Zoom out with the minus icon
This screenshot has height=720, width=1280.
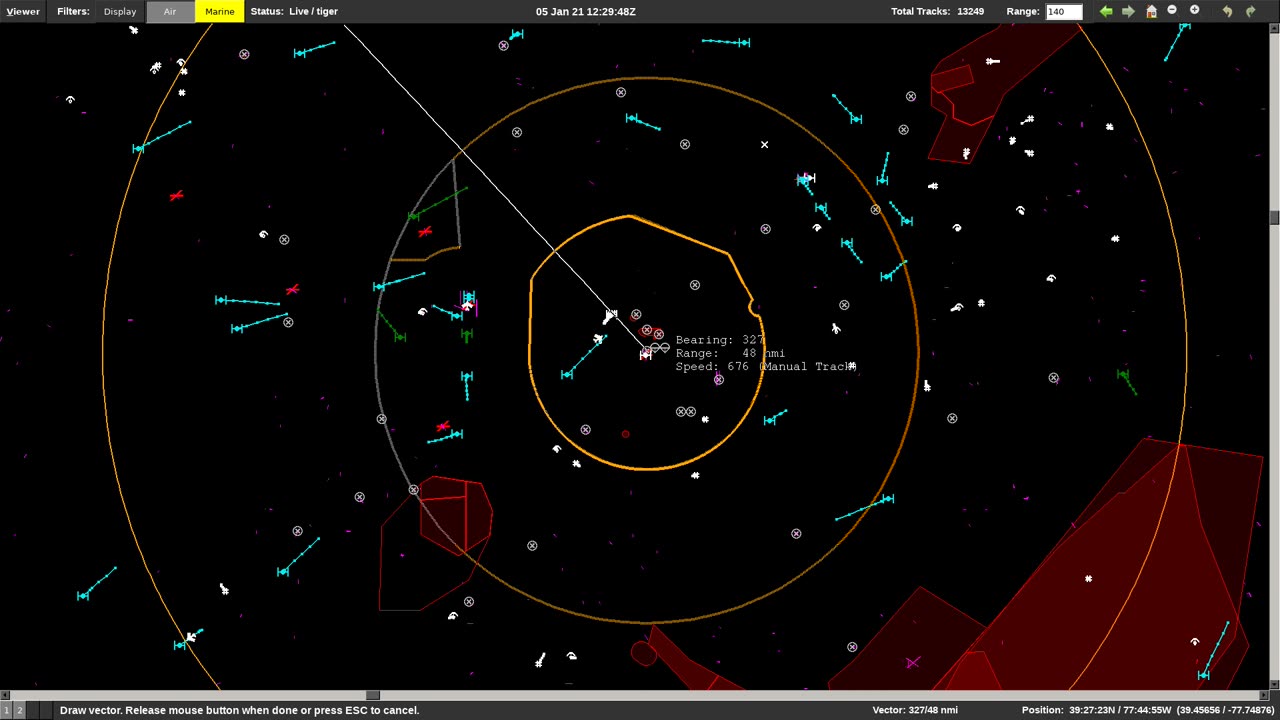(1172, 10)
